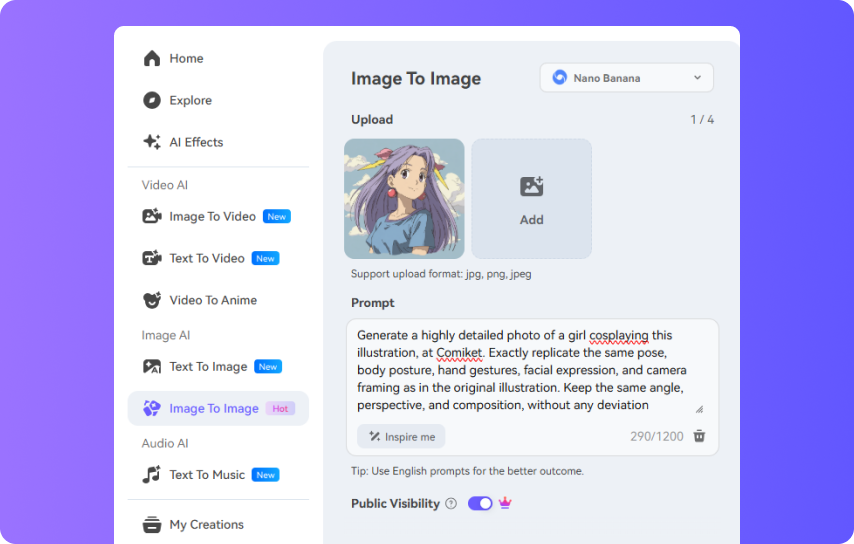Image resolution: width=854 pixels, height=544 pixels.
Task: Click the Public Visibility help icon
Action: [x=451, y=504]
